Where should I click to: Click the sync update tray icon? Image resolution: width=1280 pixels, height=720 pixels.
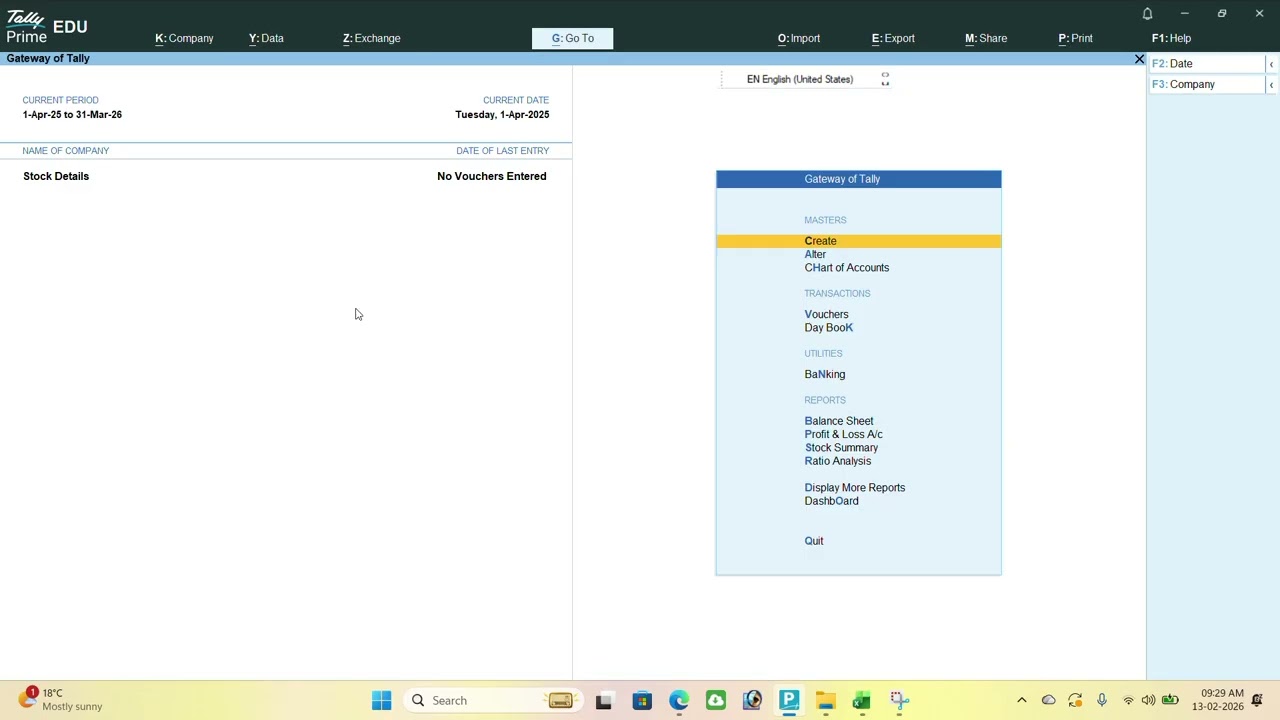pyautogui.click(x=1075, y=701)
